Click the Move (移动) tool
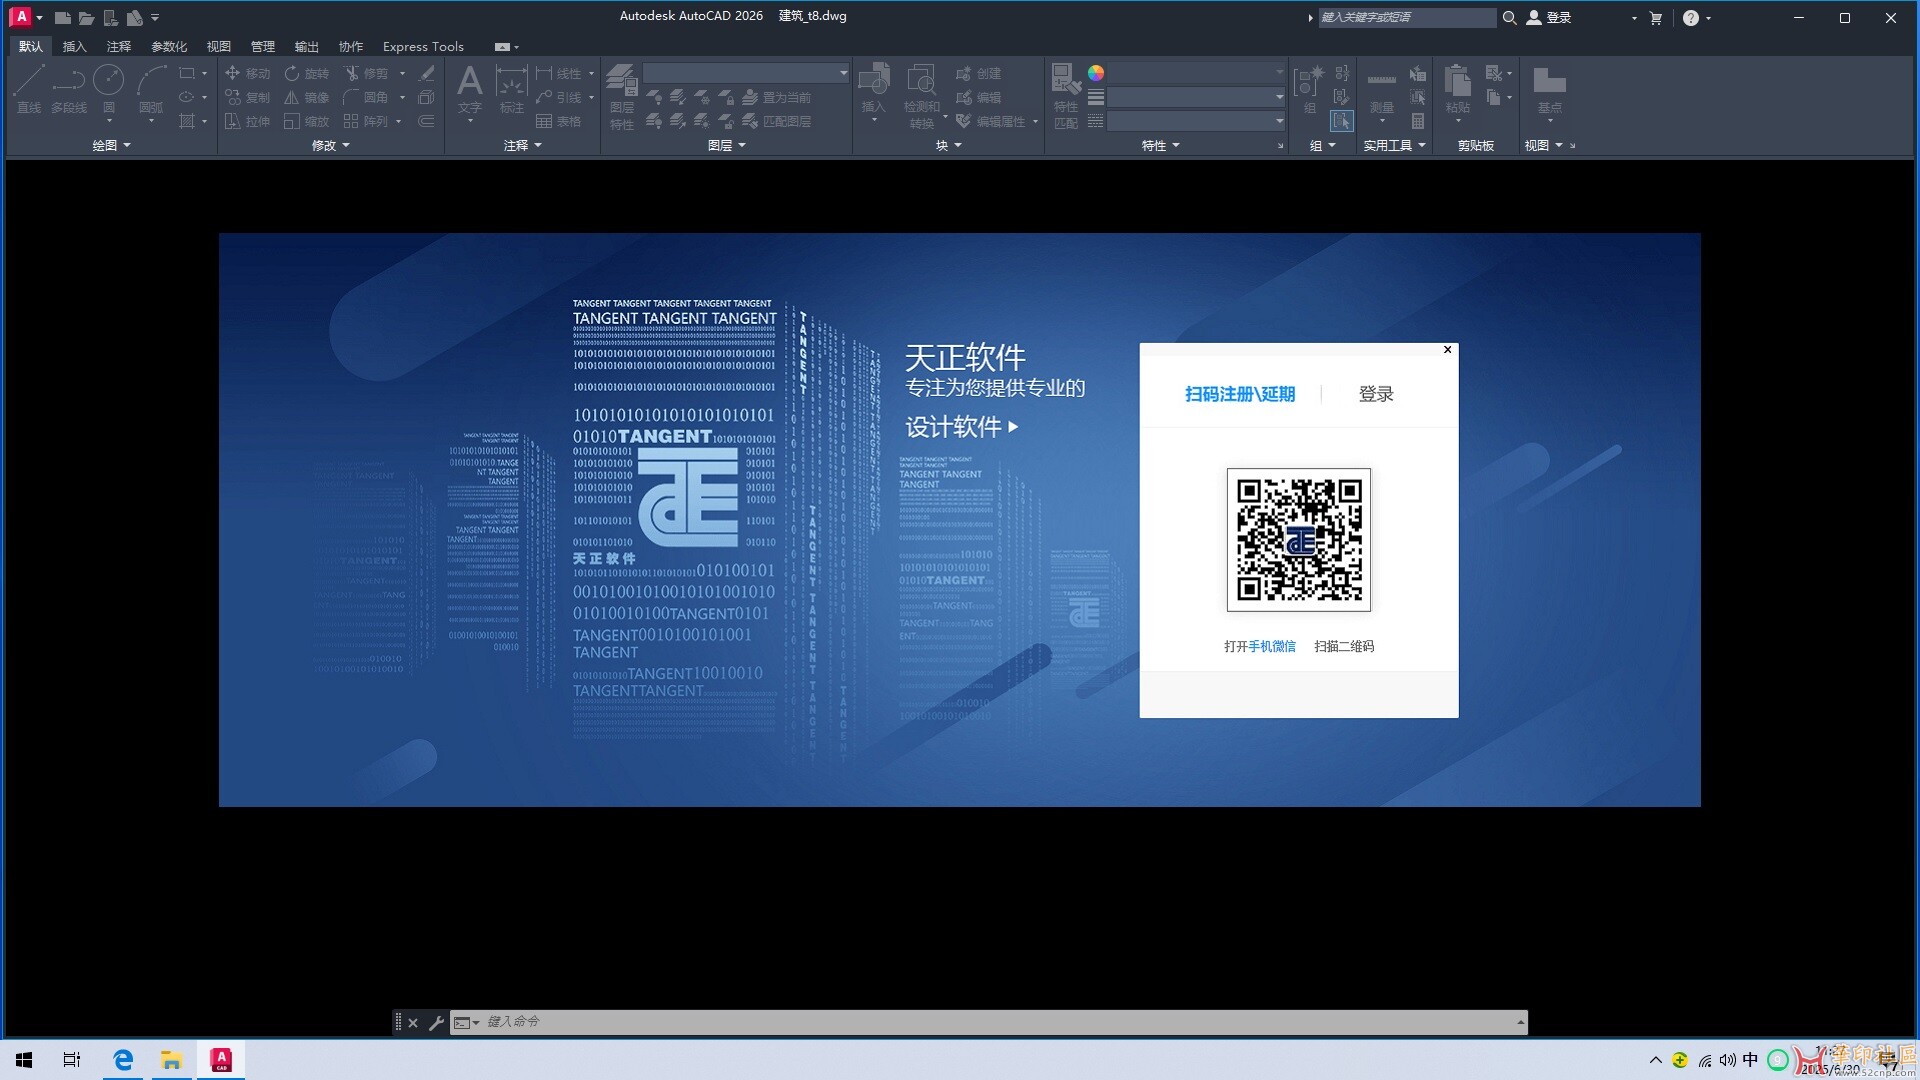1920x1080 pixels. pyautogui.click(x=247, y=73)
